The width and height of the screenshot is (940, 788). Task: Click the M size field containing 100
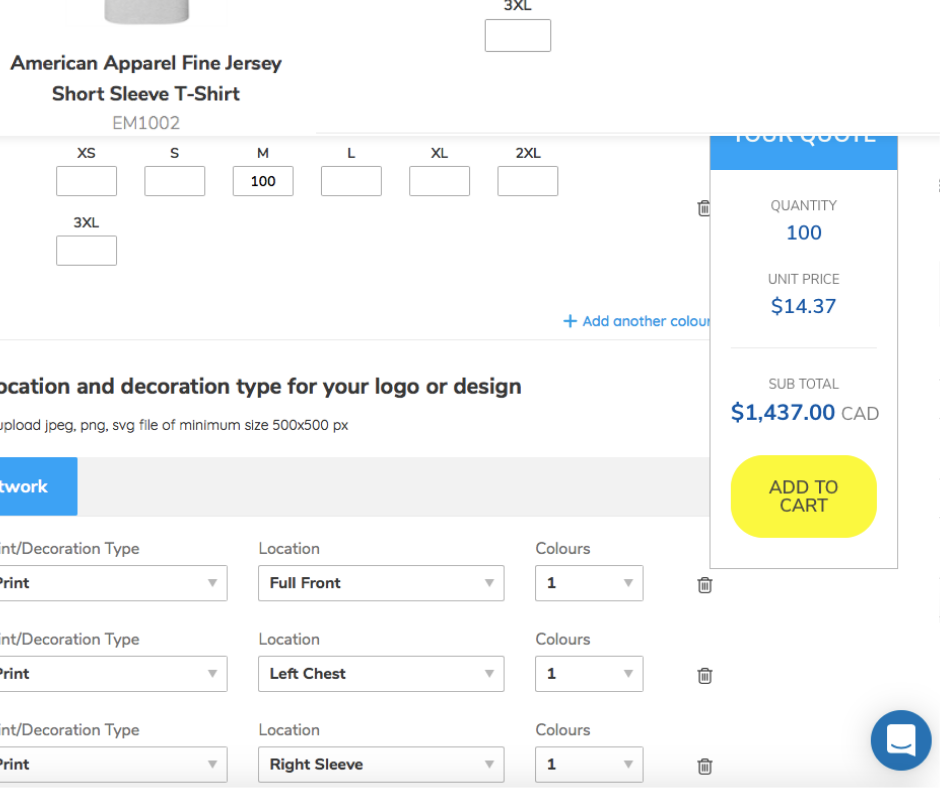coord(263,181)
